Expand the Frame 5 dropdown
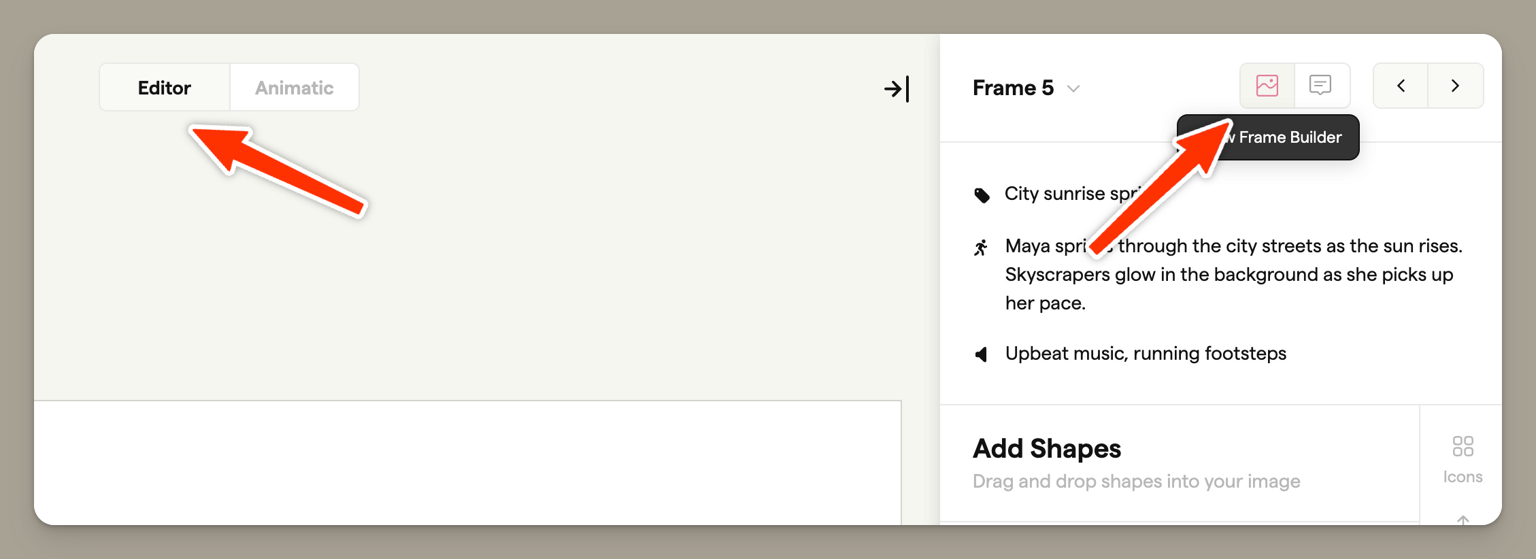This screenshot has width=1536, height=559. click(x=1013, y=88)
